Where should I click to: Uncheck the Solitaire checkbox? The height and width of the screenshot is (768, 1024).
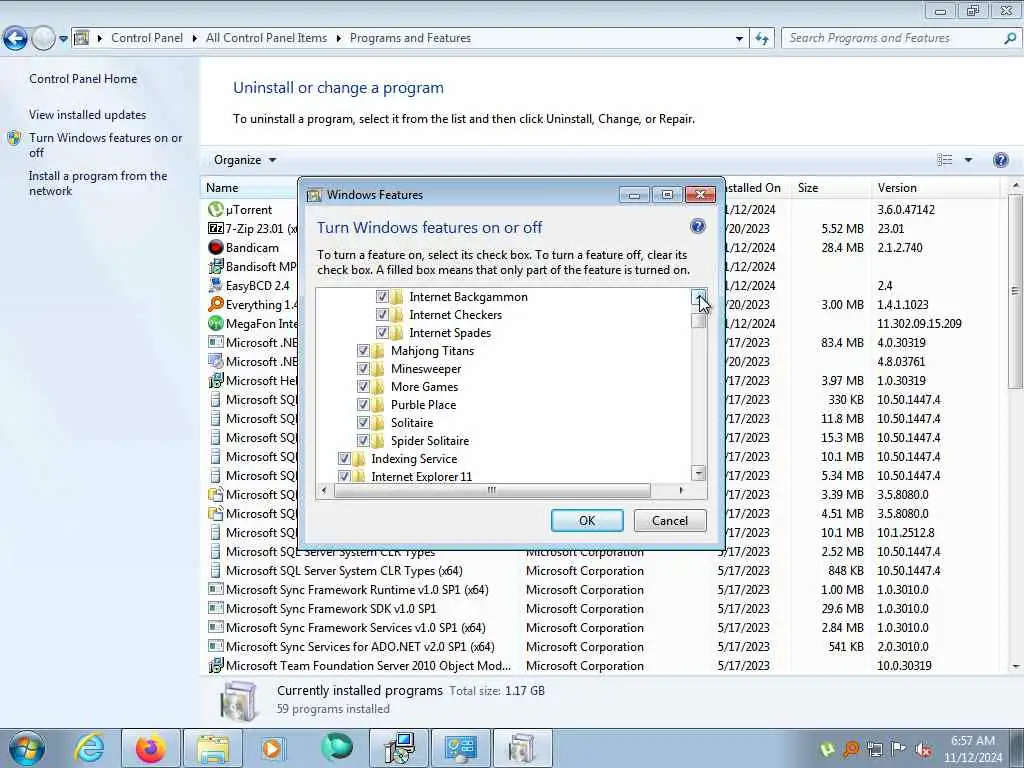tap(363, 423)
